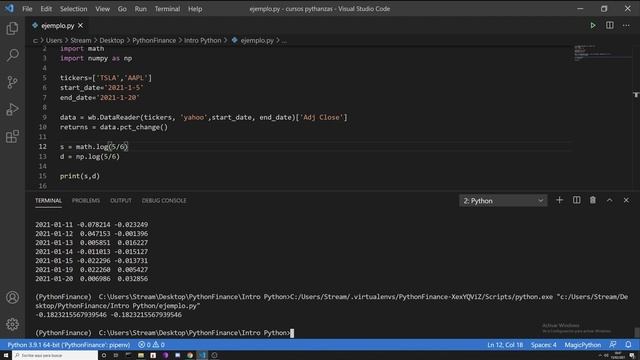Screen dimensions: 640x360
Task: Select Python 3.9.1 interpreter in status bar
Action: 69,345
